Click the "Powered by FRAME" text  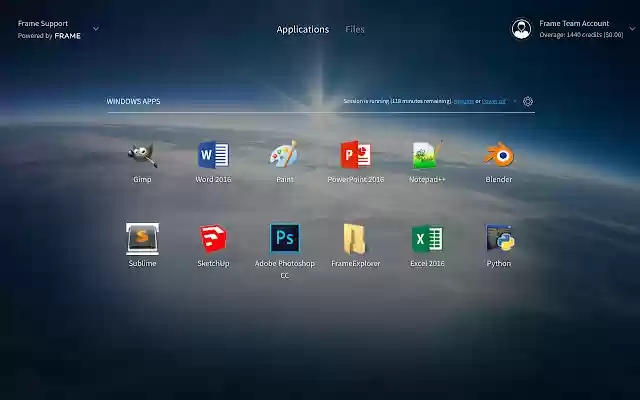(x=49, y=36)
